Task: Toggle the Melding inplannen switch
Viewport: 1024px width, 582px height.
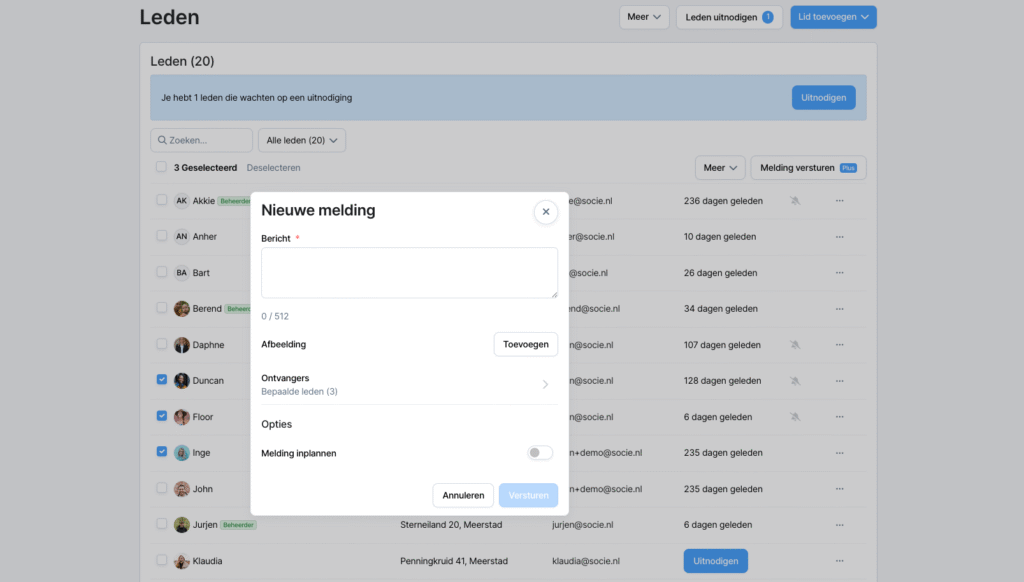Action: click(x=540, y=453)
